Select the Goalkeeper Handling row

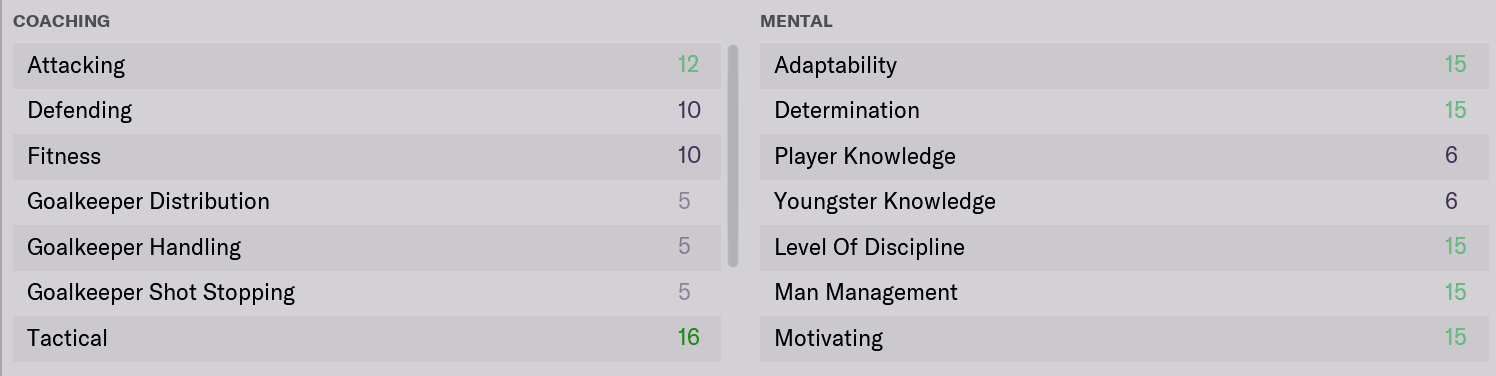click(367, 247)
